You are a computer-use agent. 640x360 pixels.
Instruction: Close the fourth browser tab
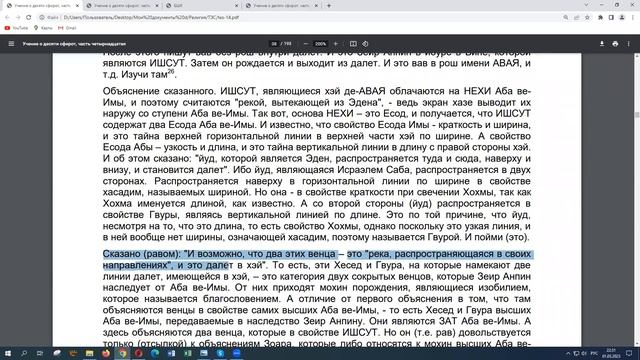316,6
